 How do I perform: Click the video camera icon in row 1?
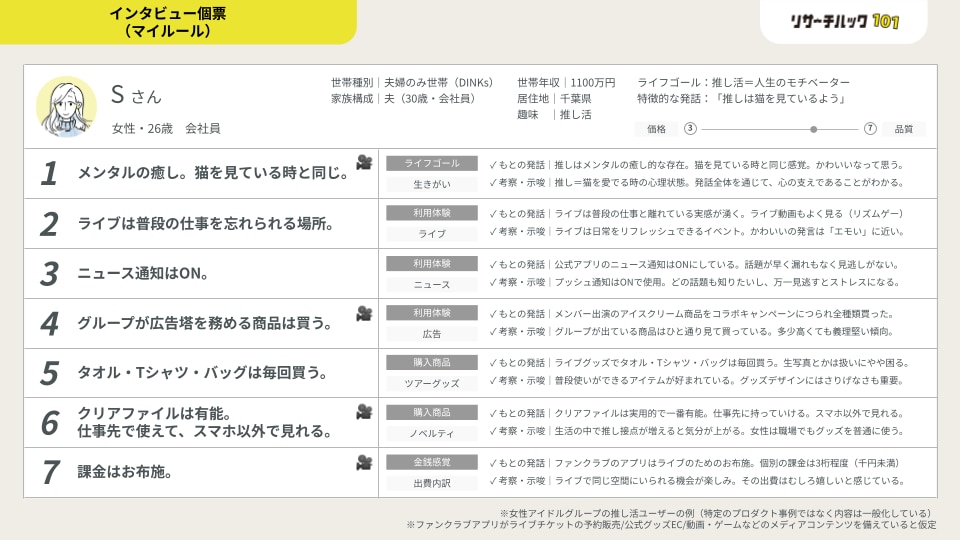coord(364,162)
